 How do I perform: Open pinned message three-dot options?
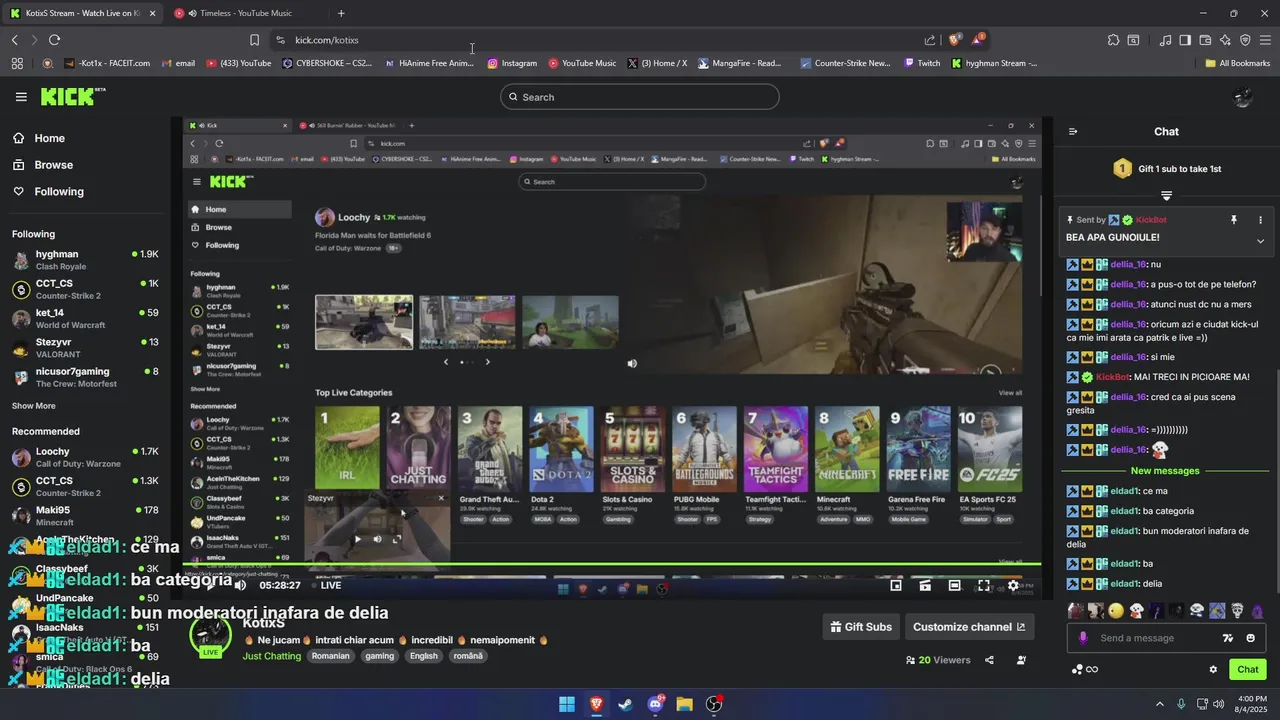1260,219
